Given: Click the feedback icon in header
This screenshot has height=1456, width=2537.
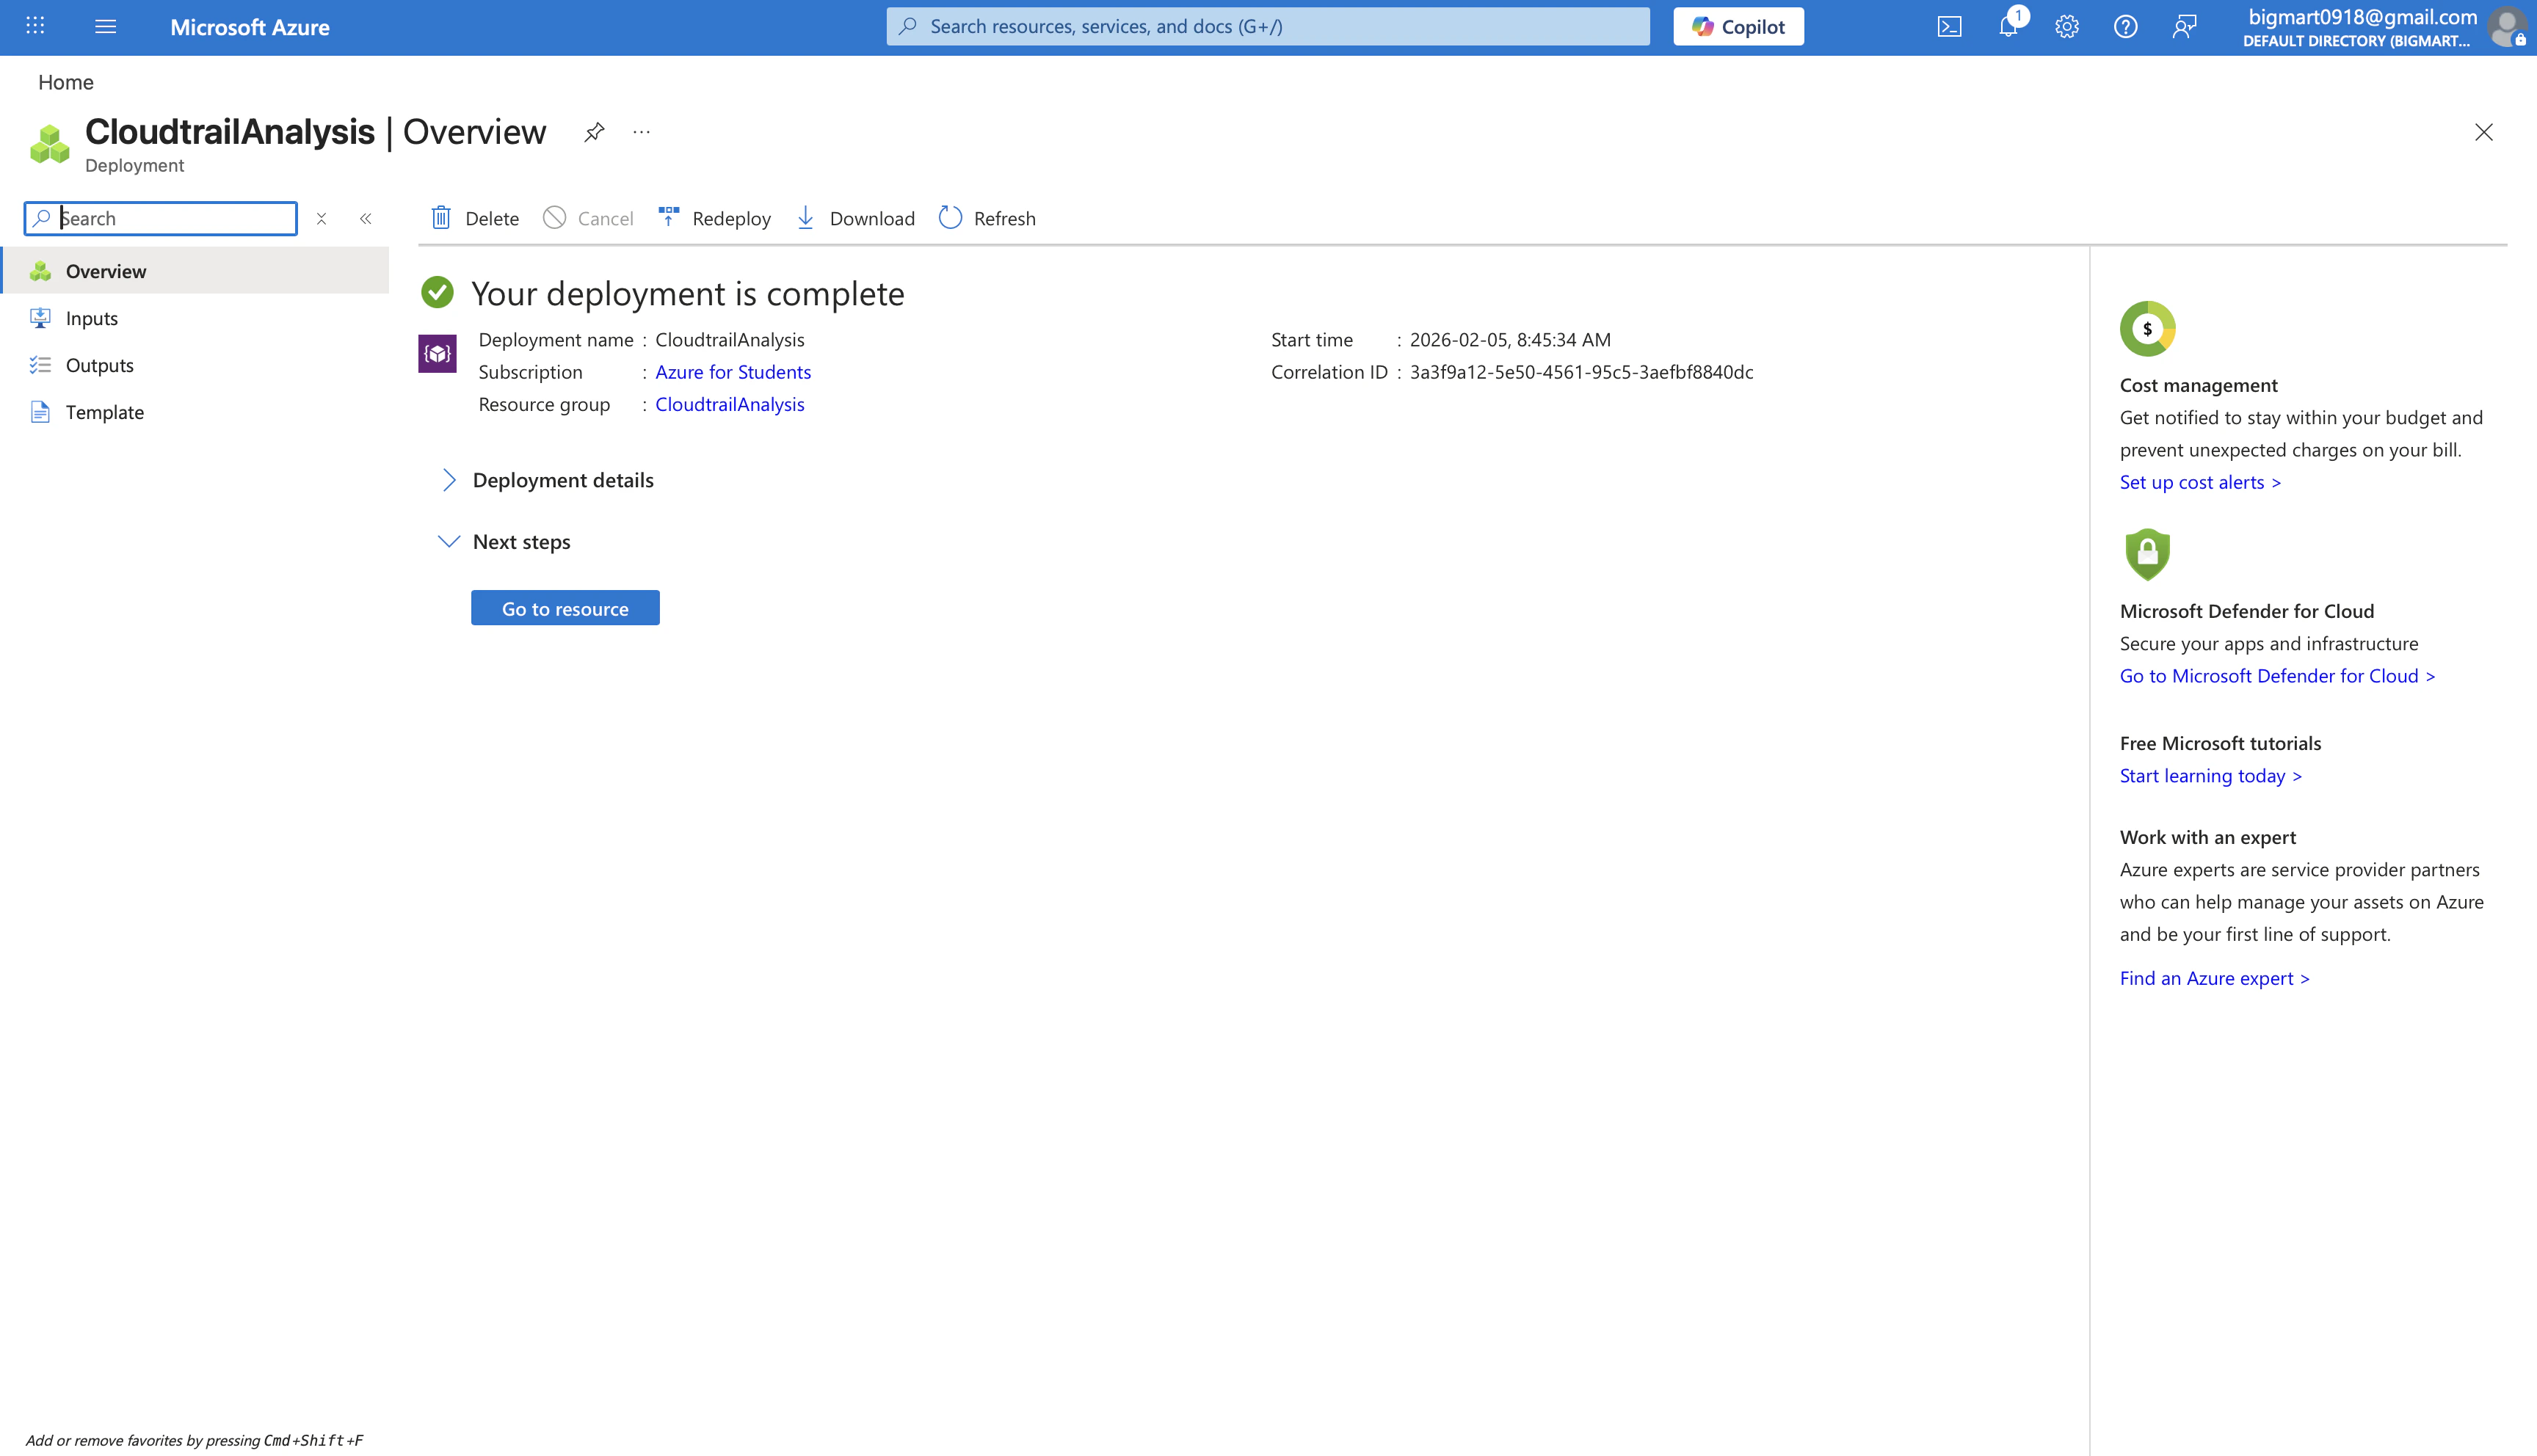Looking at the screenshot, I should [x=2184, y=27].
